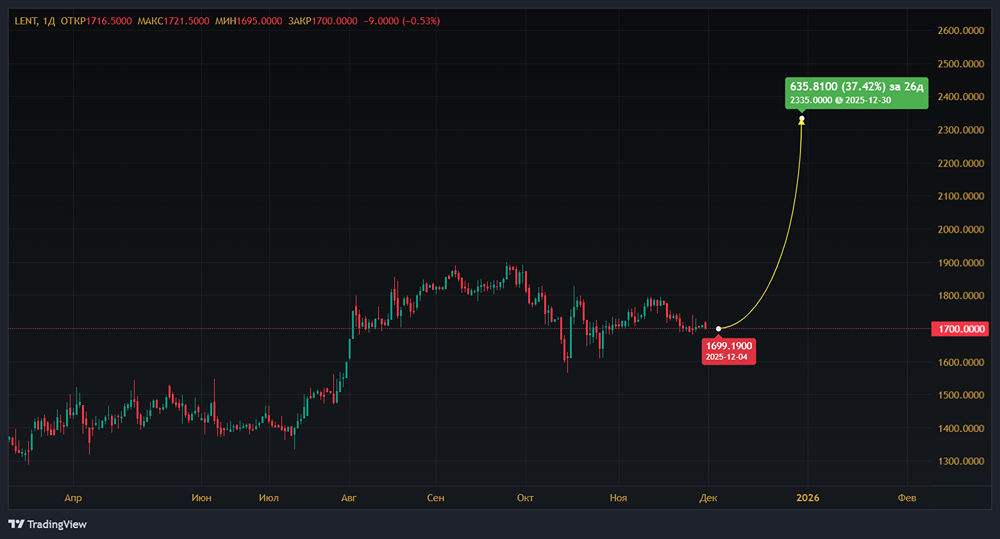Click the 1300.0000 price scale label
The width and height of the screenshot is (1000, 539).
960,462
